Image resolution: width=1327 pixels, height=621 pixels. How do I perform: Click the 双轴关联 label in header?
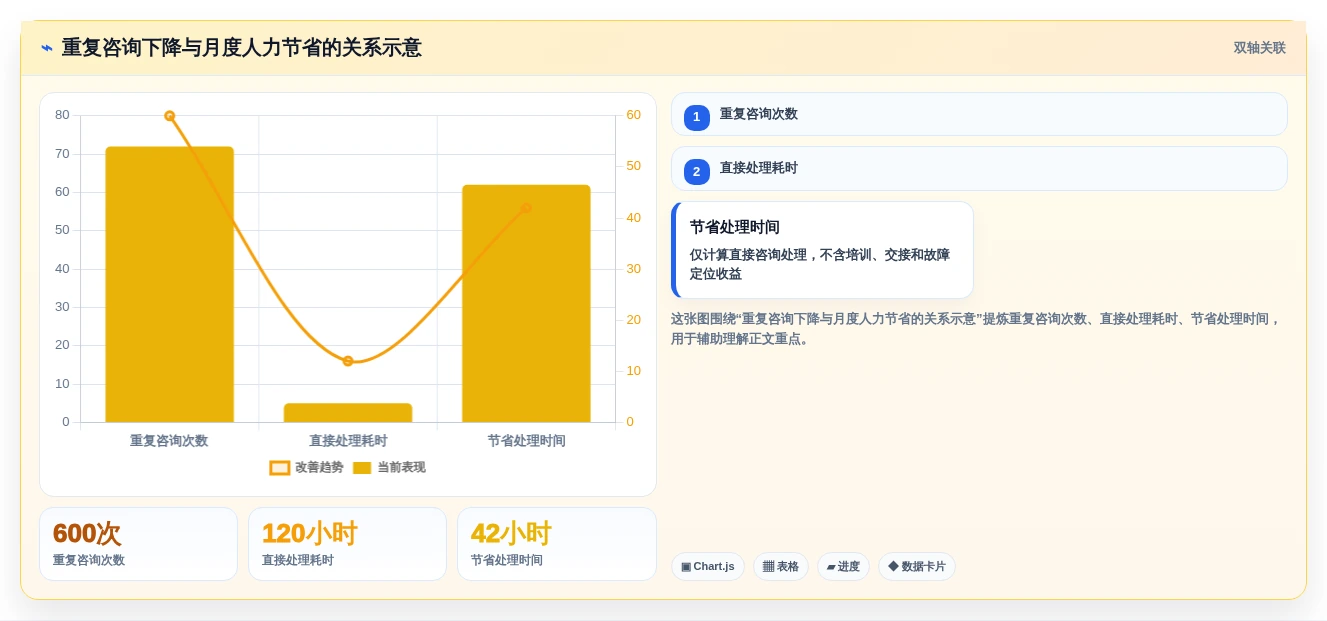(1259, 48)
